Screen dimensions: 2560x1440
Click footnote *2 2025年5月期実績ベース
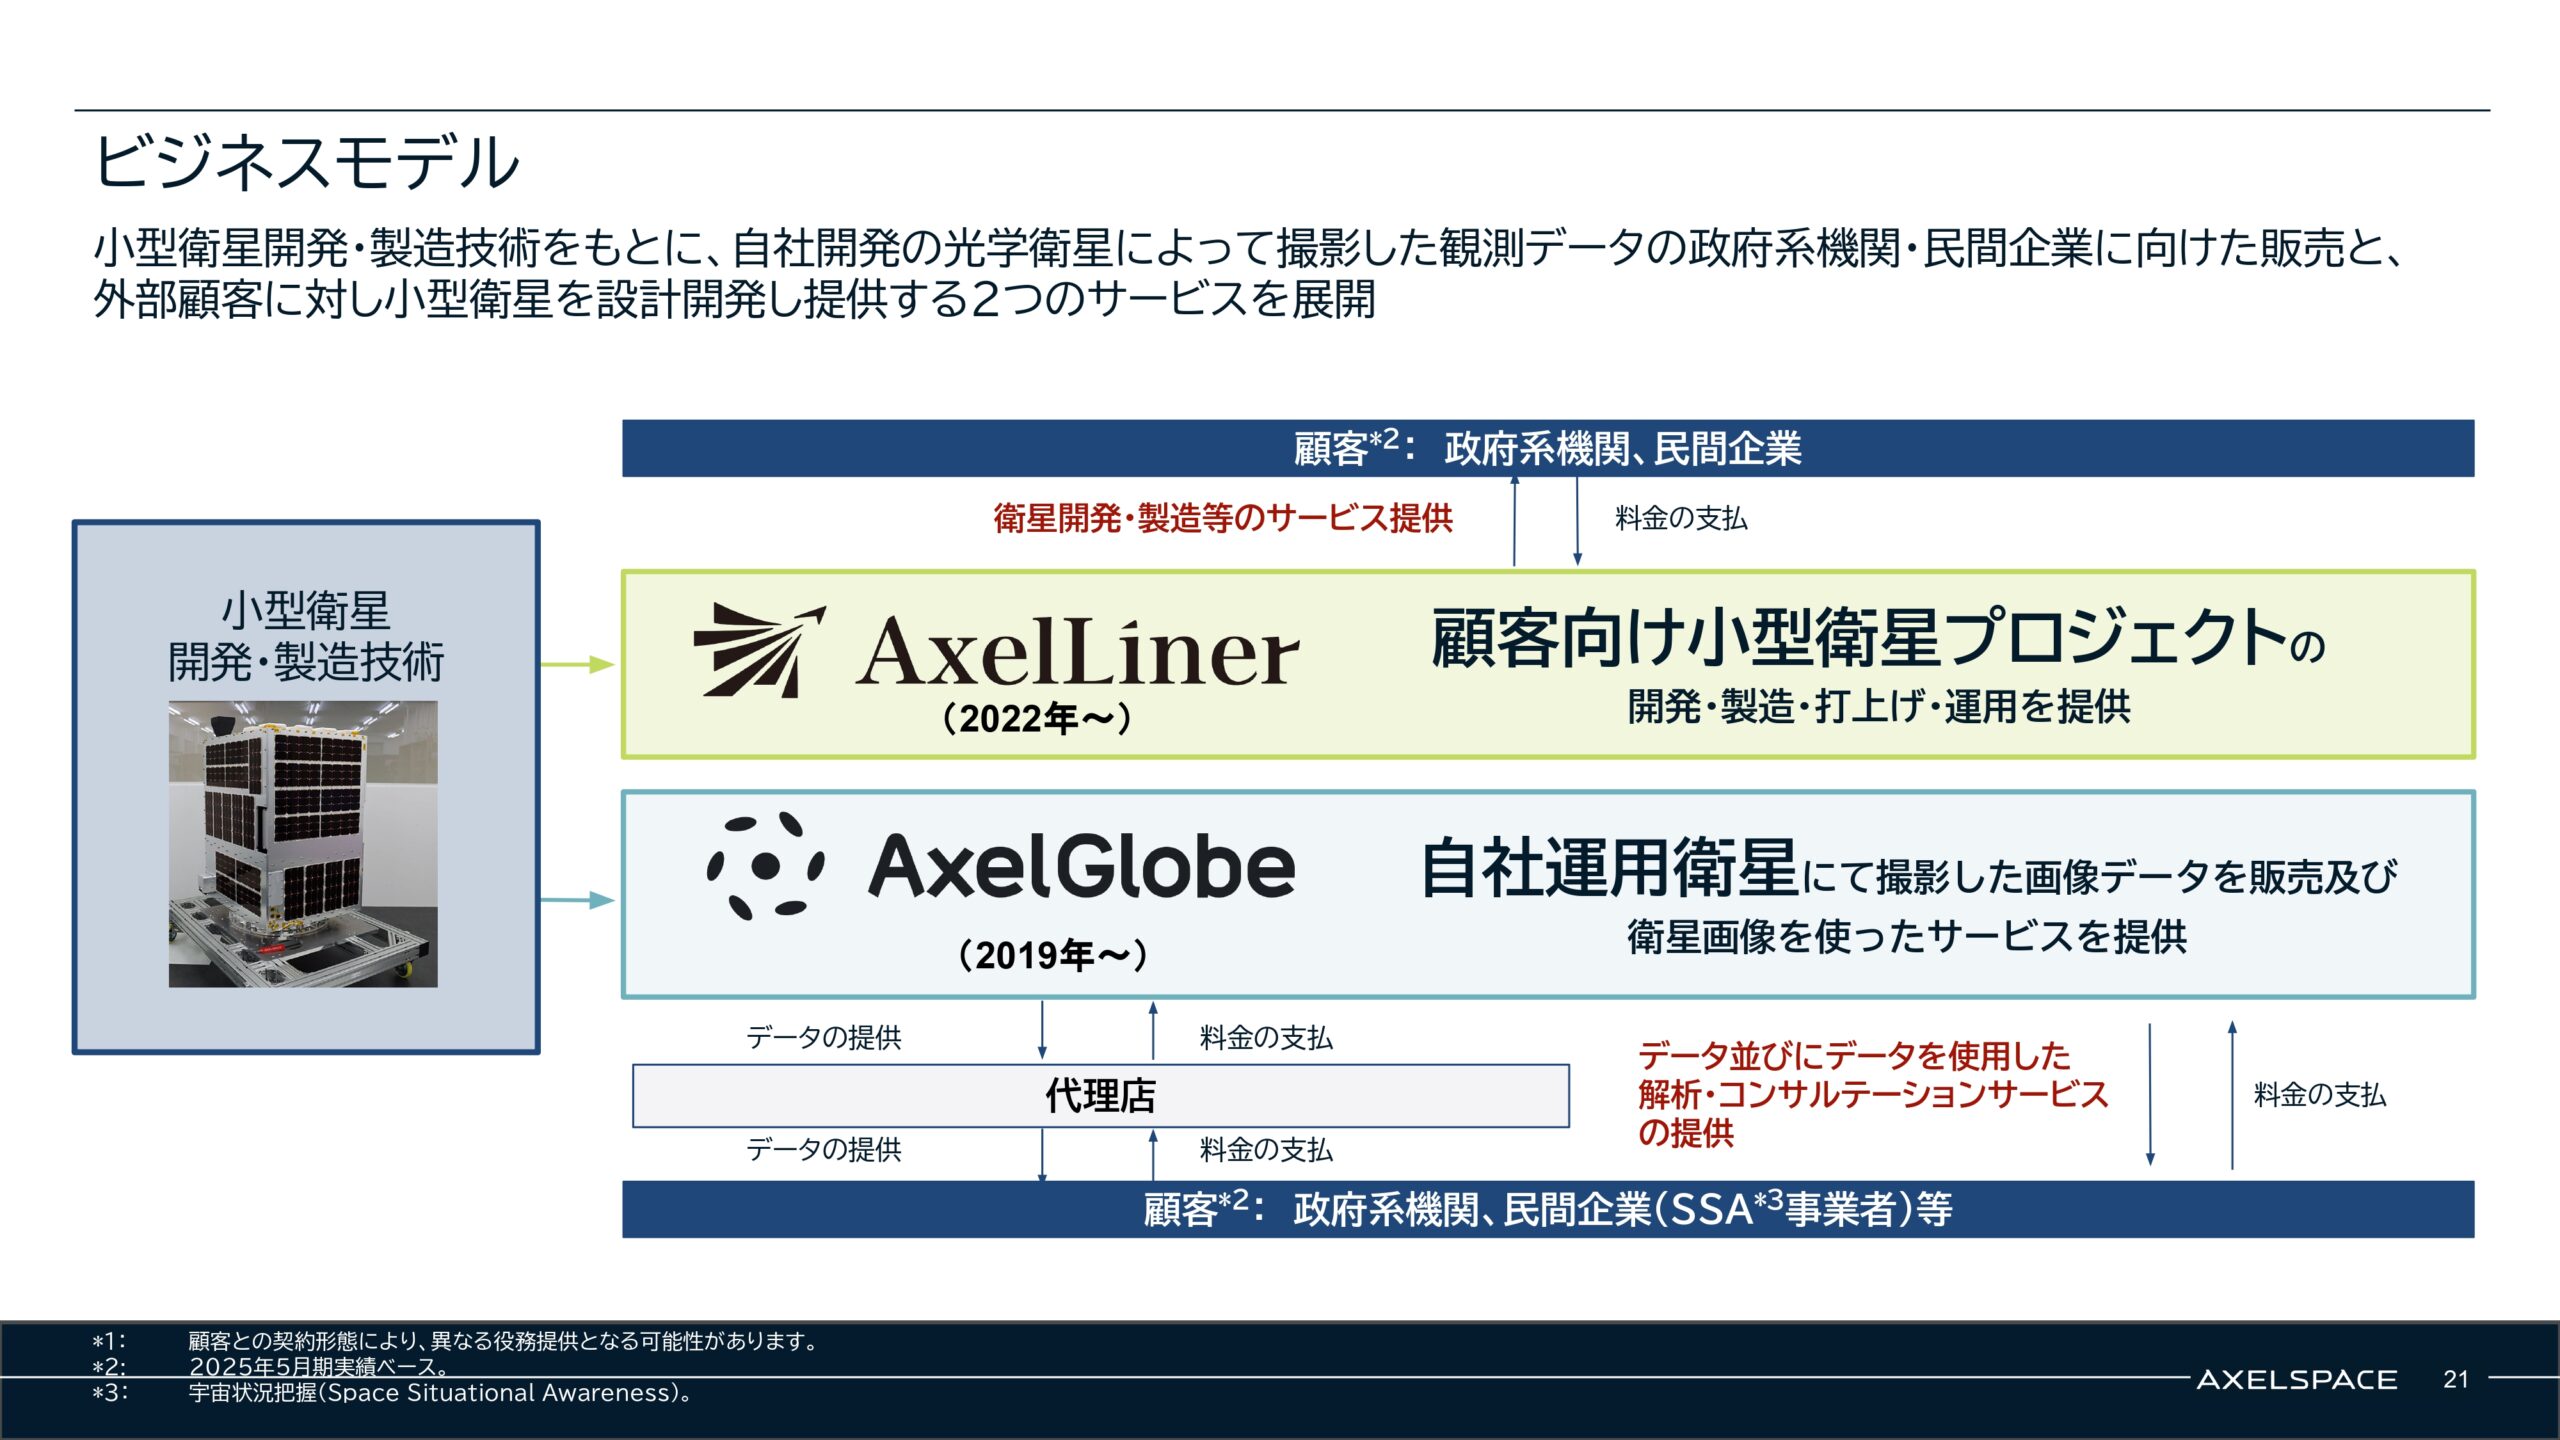[x=272, y=1366]
